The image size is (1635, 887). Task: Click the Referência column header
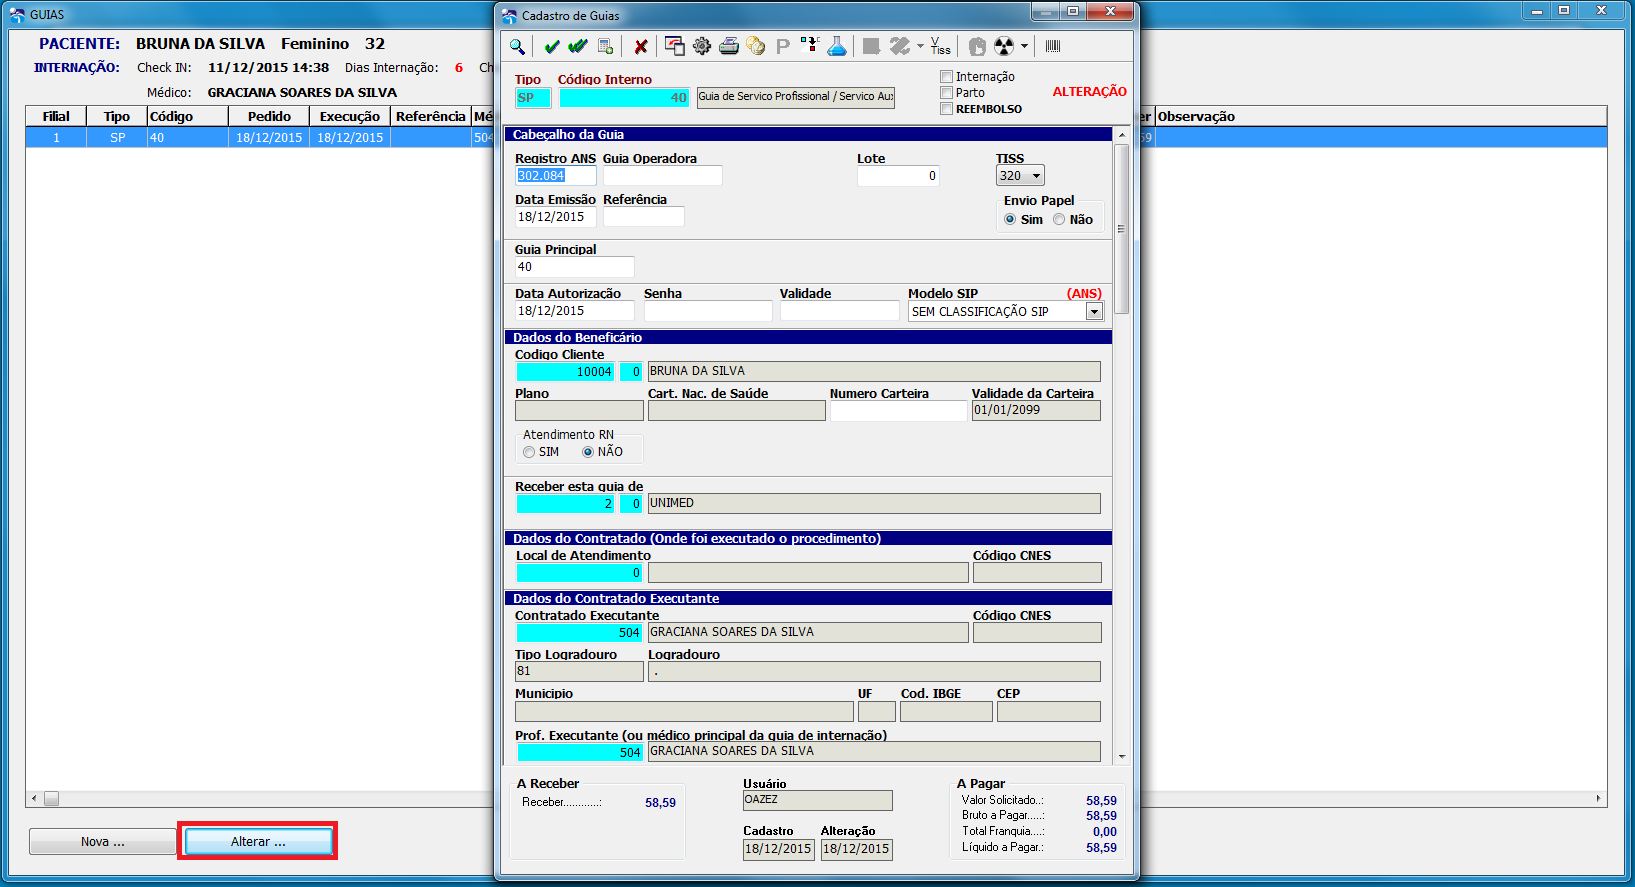point(431,116)
